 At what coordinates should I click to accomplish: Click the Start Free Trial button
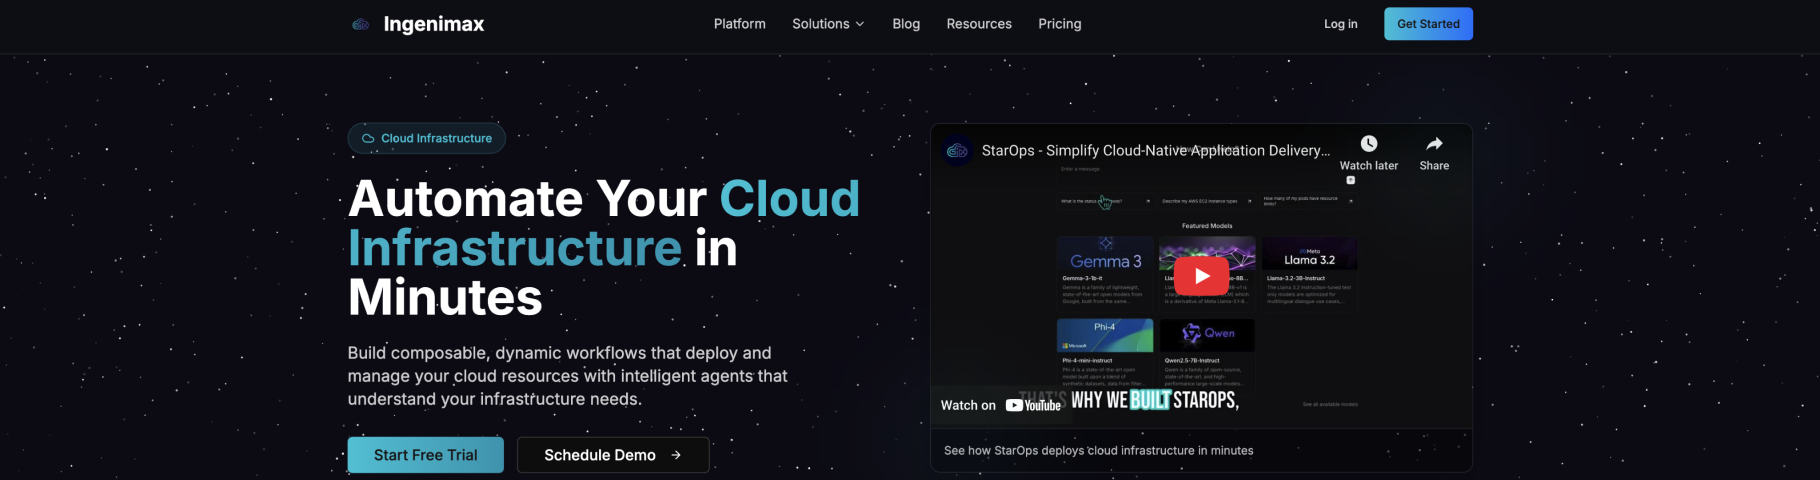[x=425, y=455]
